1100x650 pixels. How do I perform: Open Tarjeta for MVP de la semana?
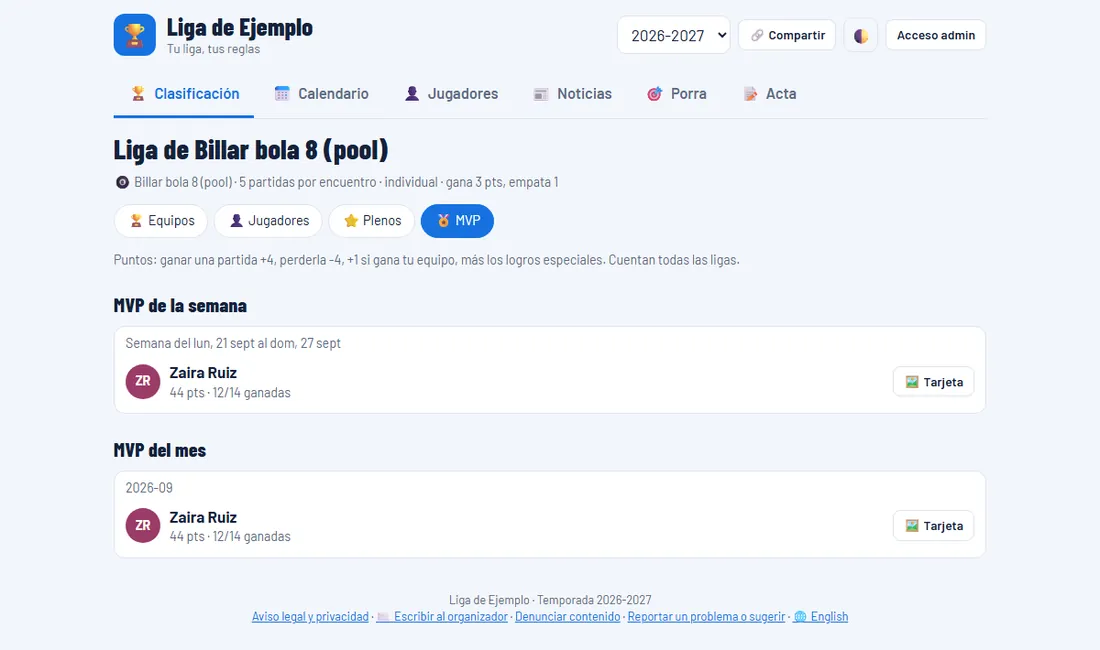[934, 382]
